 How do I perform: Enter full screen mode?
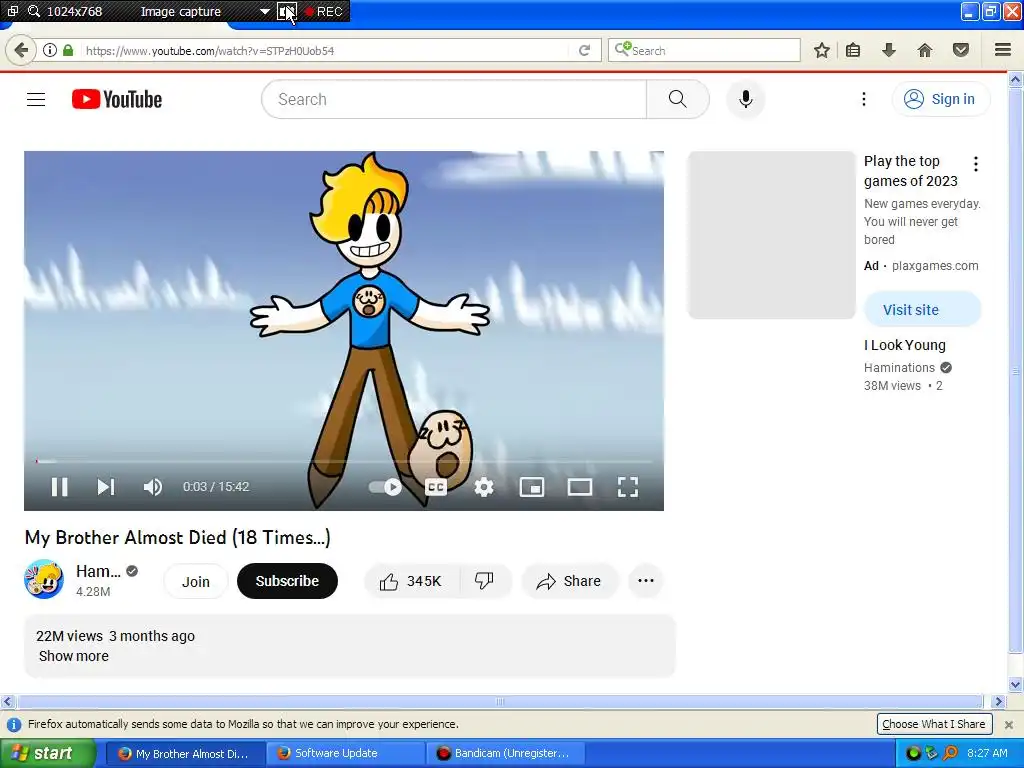(628, 487)
